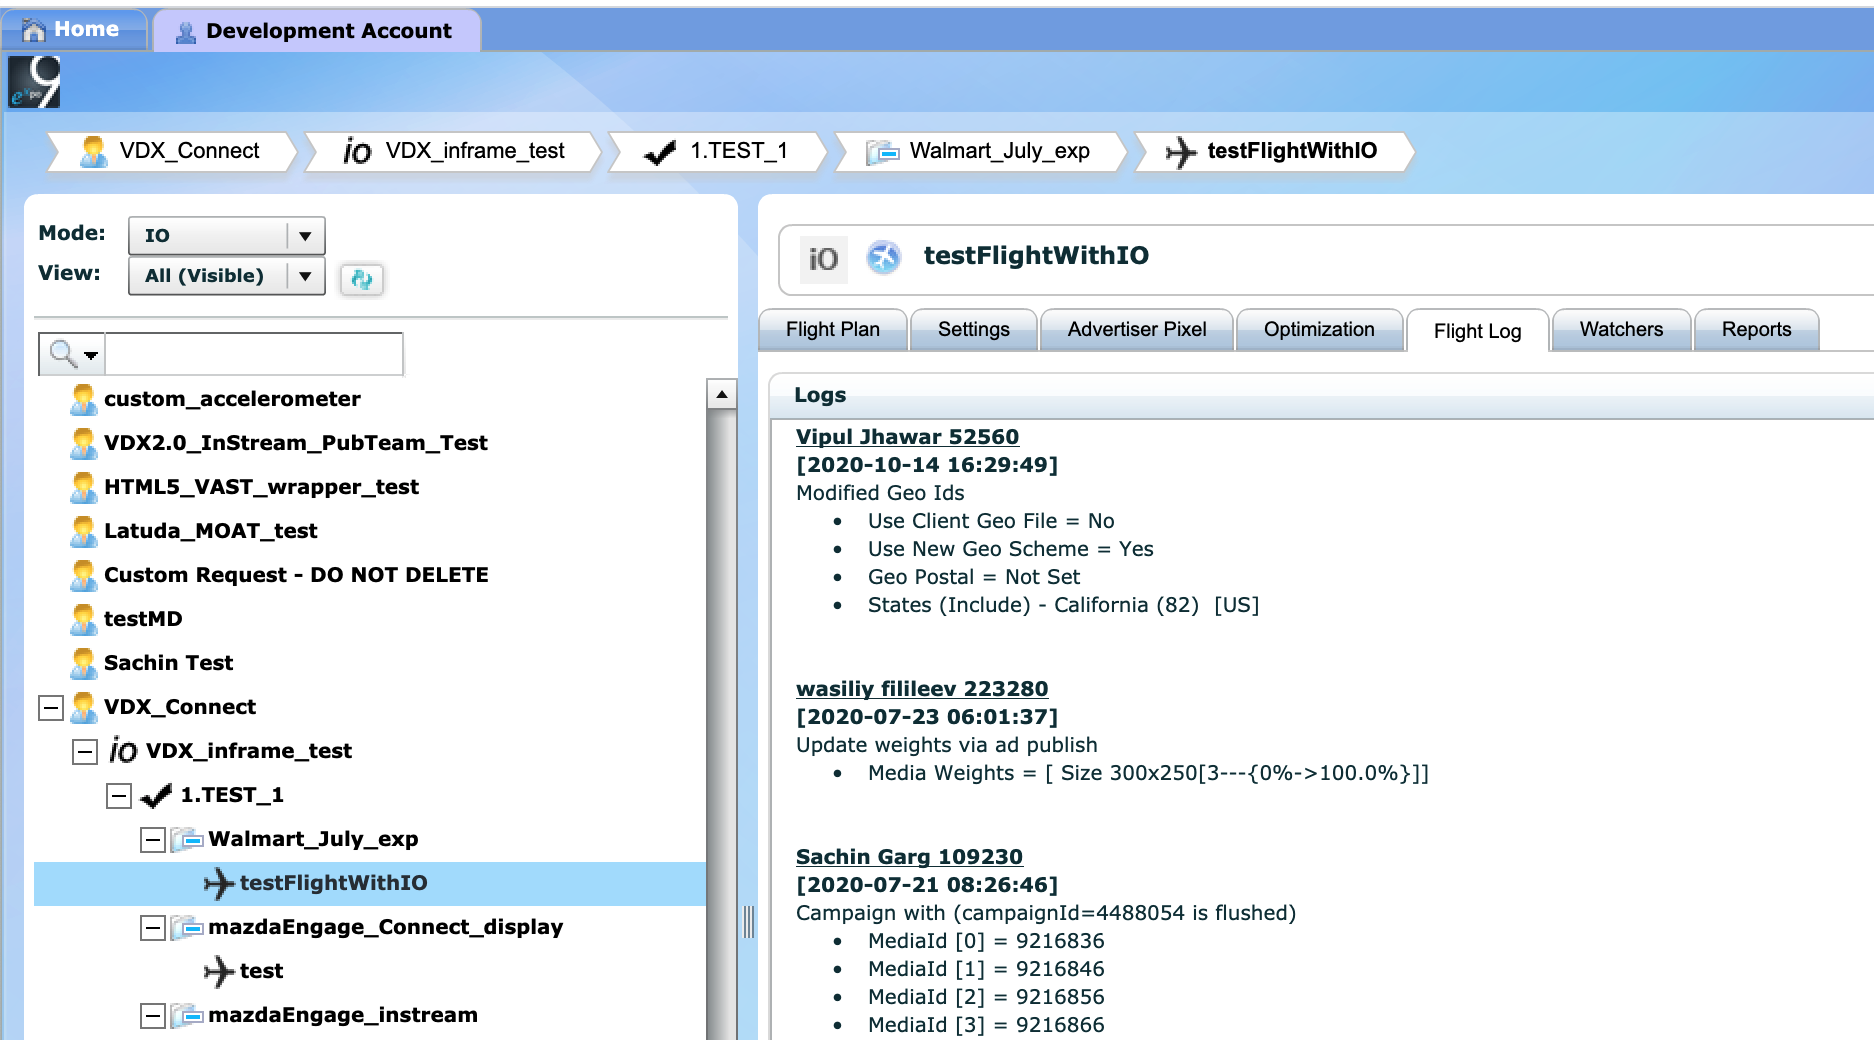Click the airplane icon in testFlightWithIO breadcrumb
The height and width of the screenshot is (1040, 1874).
pyautogui.click(x=1180, y=152)
